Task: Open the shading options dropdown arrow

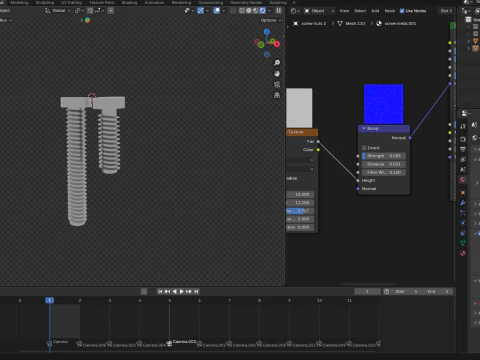Action: point(269,11)
